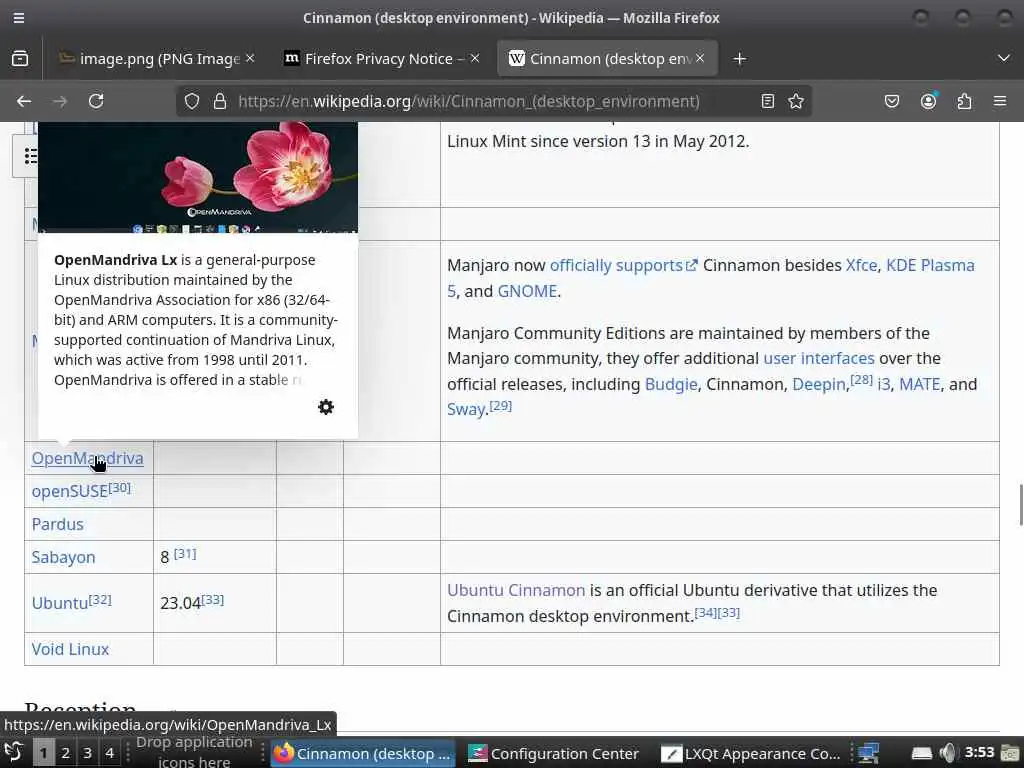This screenshot has width=1024, height=768.
Task: Open the KDE Plasma 5 link
Action: click(x=929, y=265)
